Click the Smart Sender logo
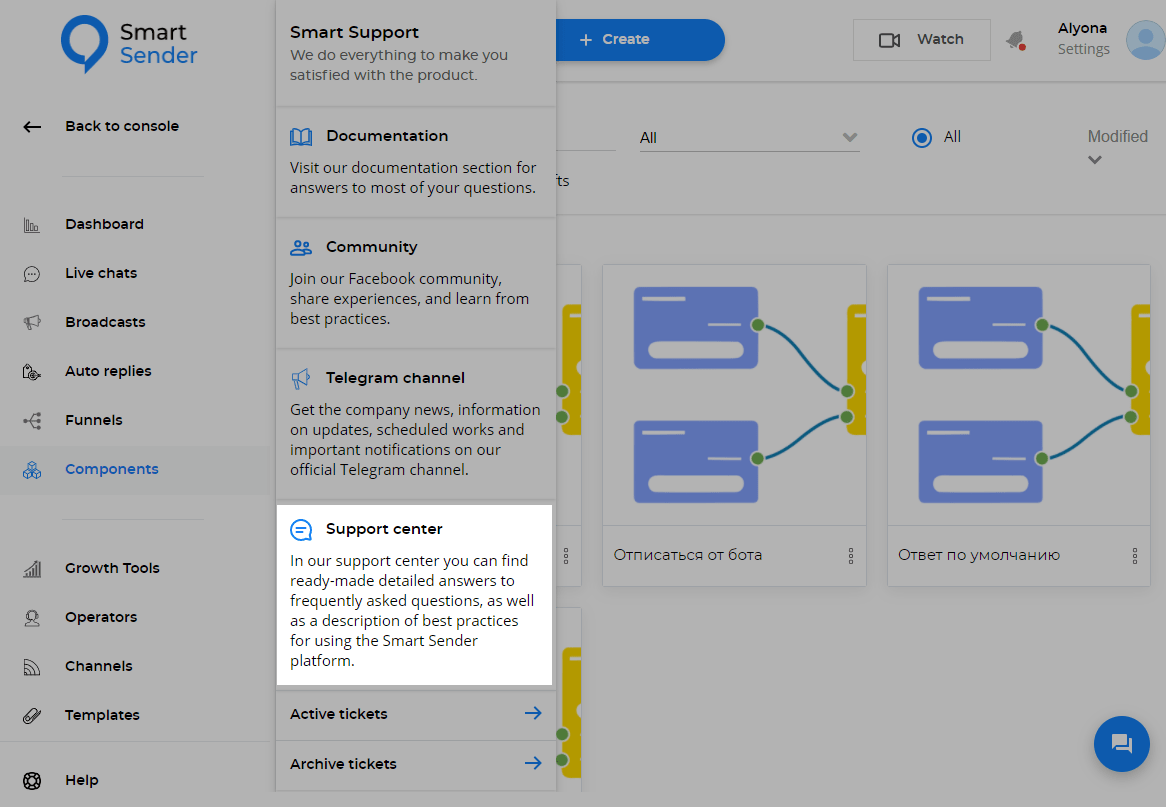This screenshot has height=807, width=1166. [x=129, y=44]
